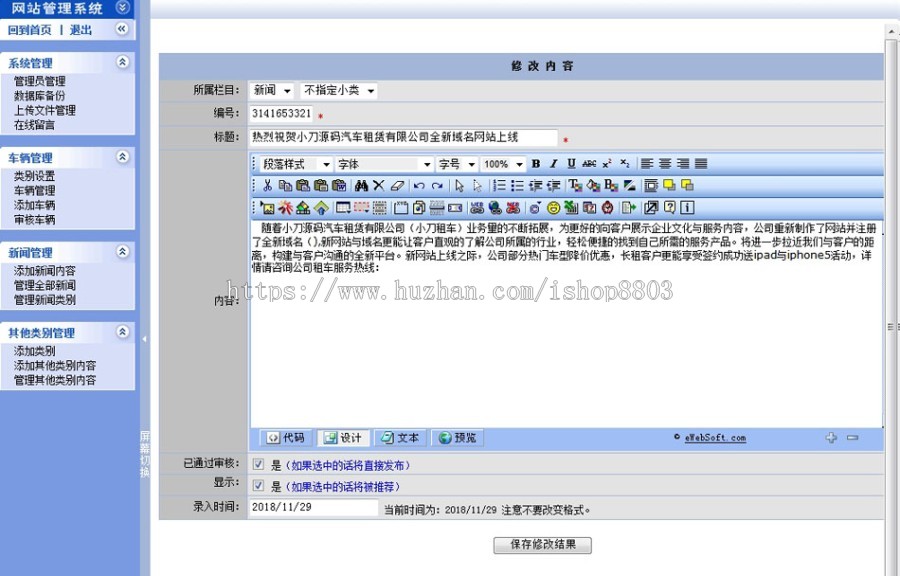
Task: Apply strikethrough (ABC) formatting
Action: pos(589,164)
